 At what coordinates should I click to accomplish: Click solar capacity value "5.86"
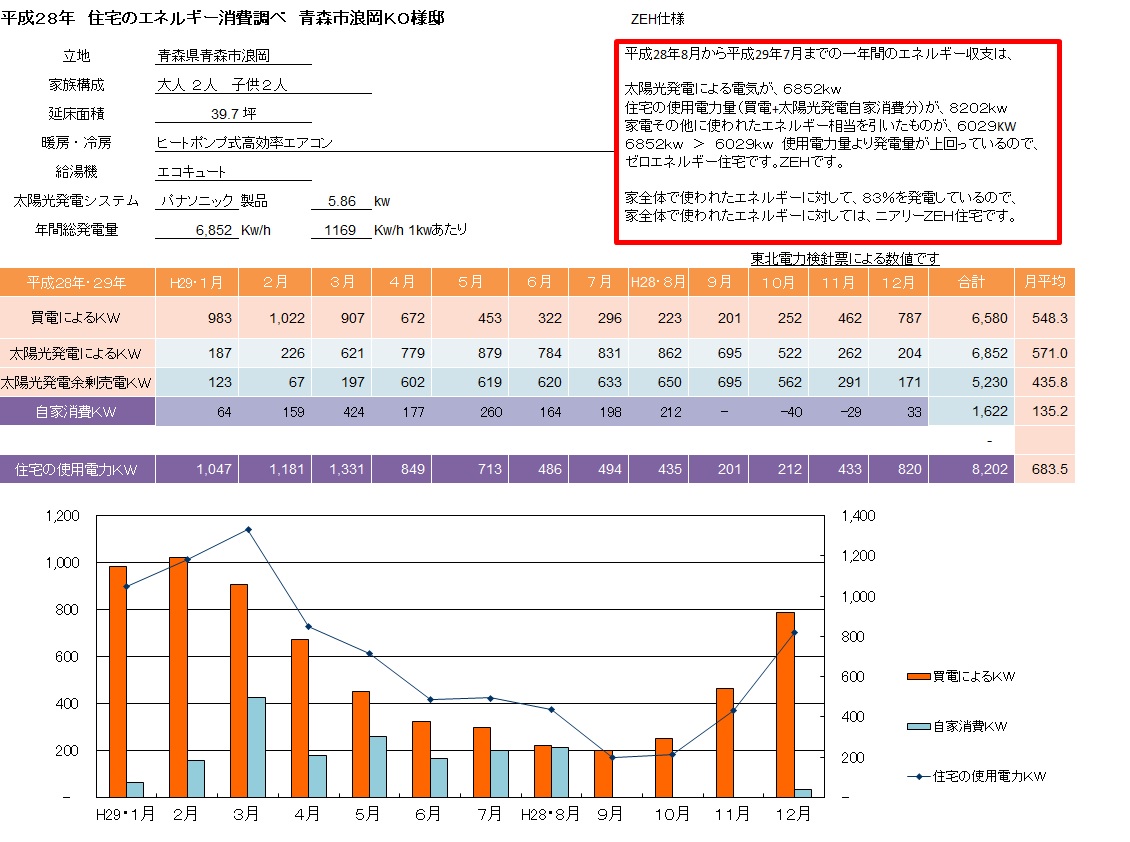(342, 201)
